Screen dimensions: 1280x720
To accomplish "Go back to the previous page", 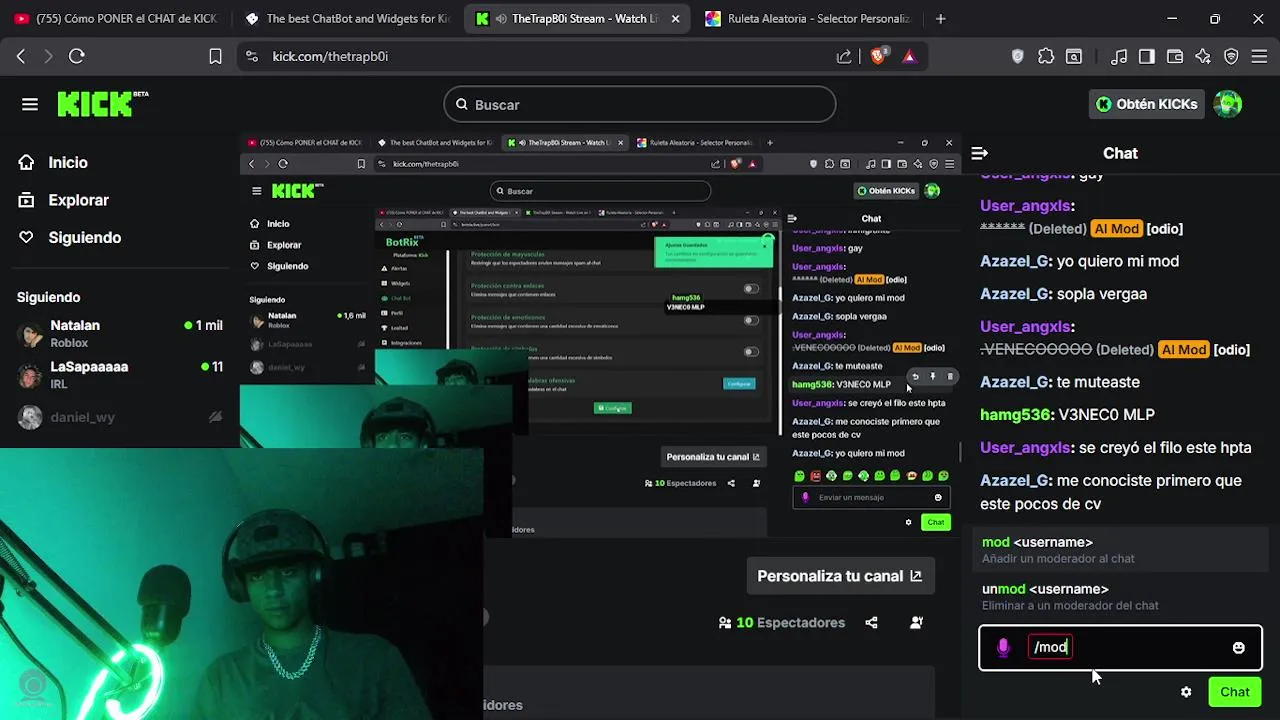I will coord(21,57).
